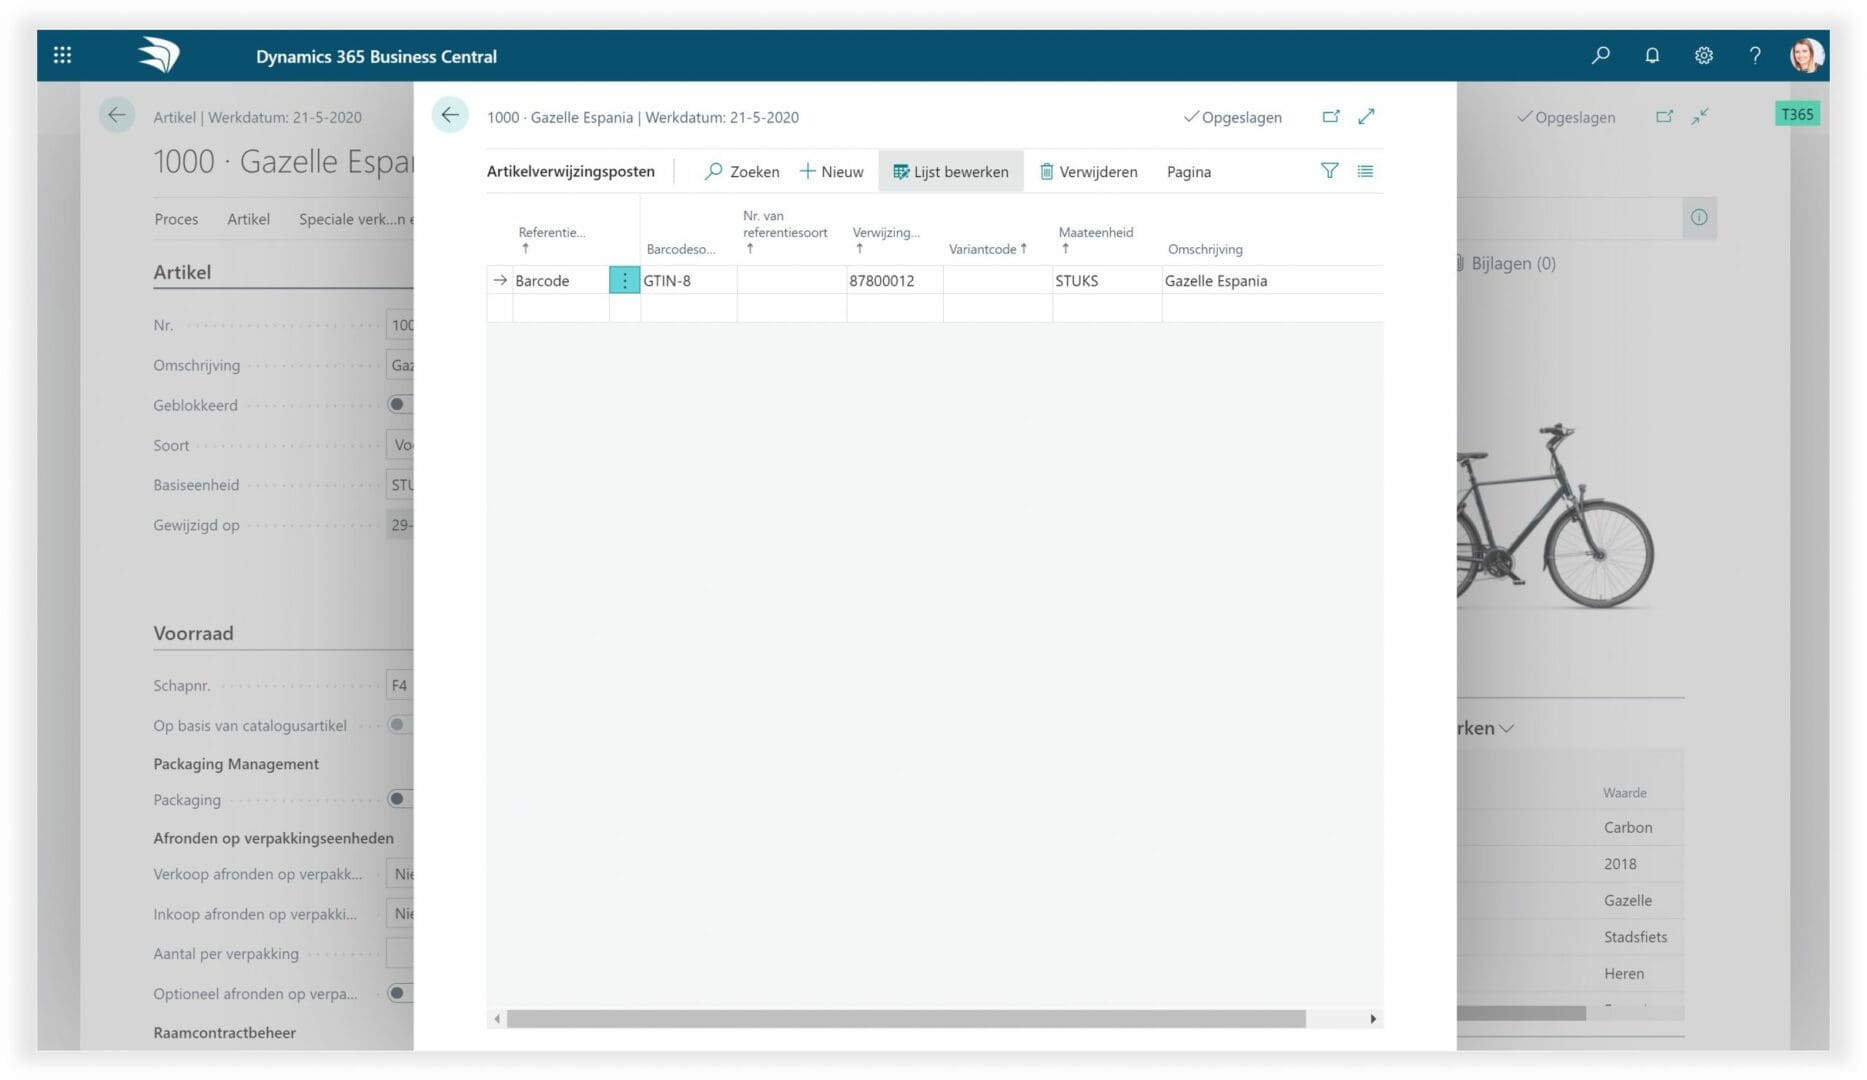Click the horizontal scrollbar thumb in the dialog

pos(906,1018)
